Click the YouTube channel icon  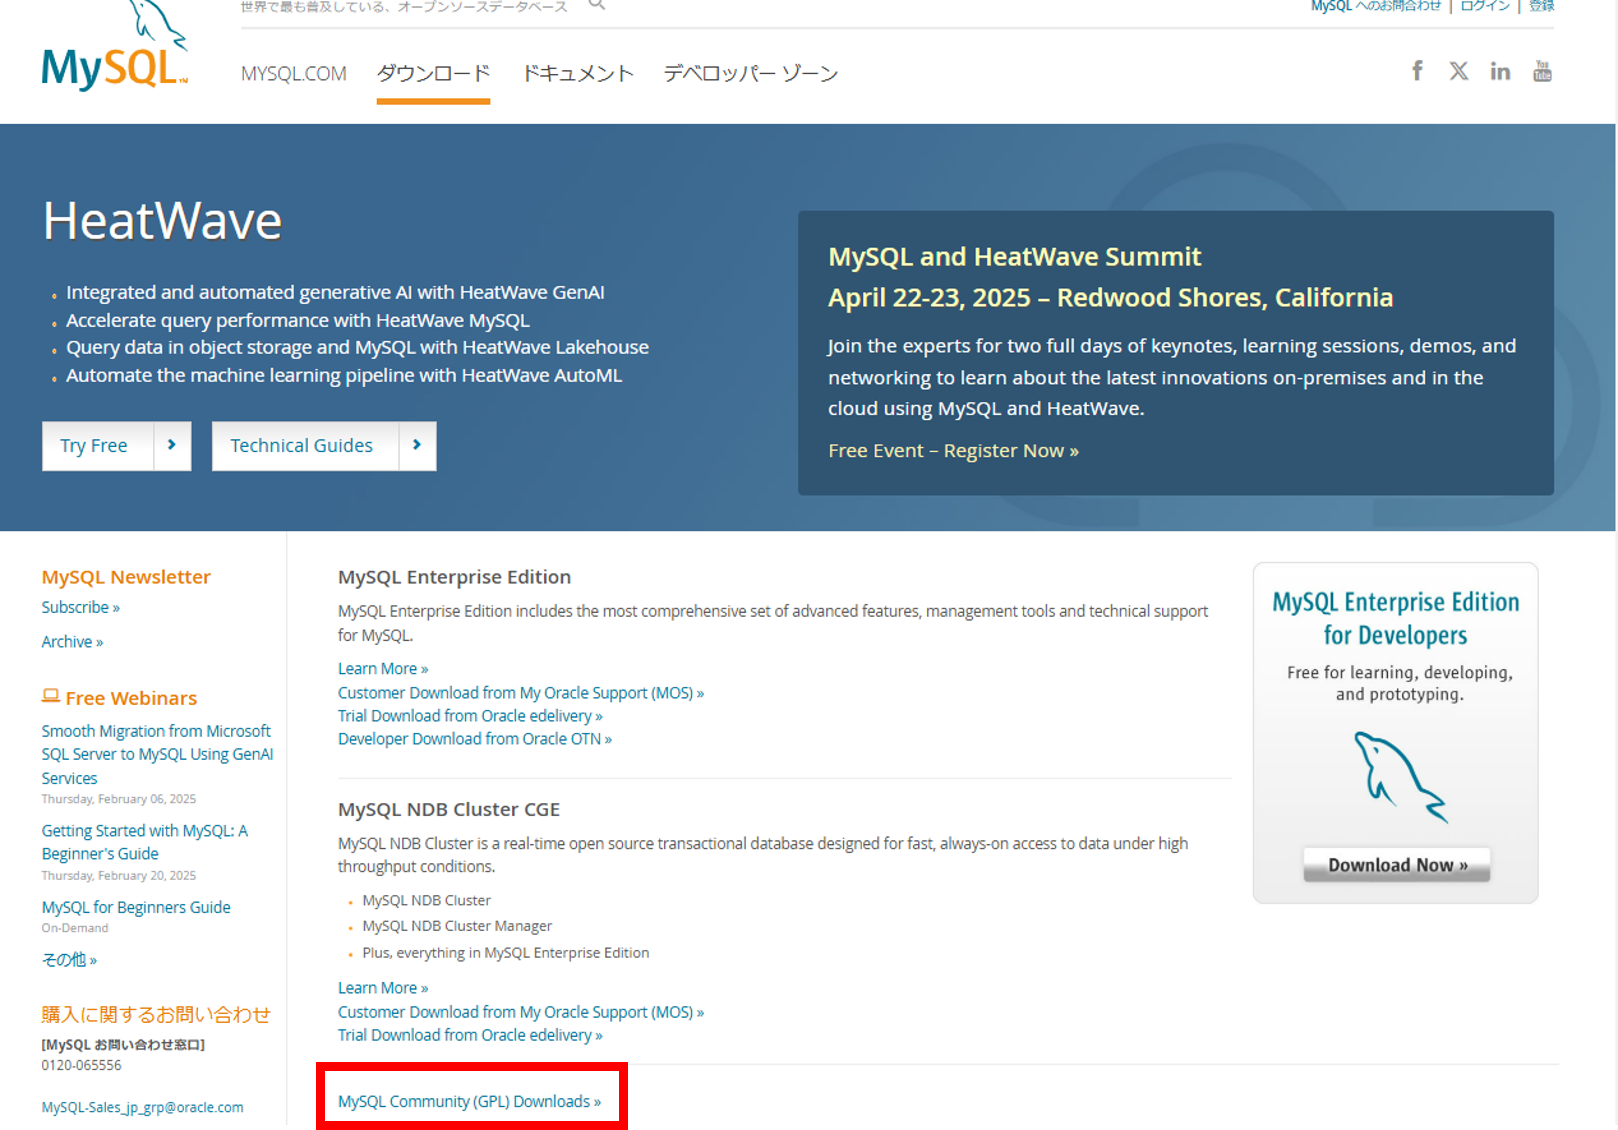click(x=1541, y=70)
